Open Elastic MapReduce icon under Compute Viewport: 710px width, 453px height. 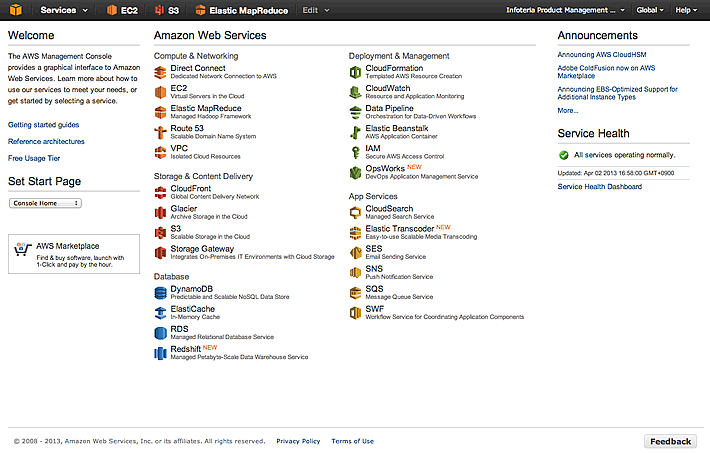tap(160, 112)
